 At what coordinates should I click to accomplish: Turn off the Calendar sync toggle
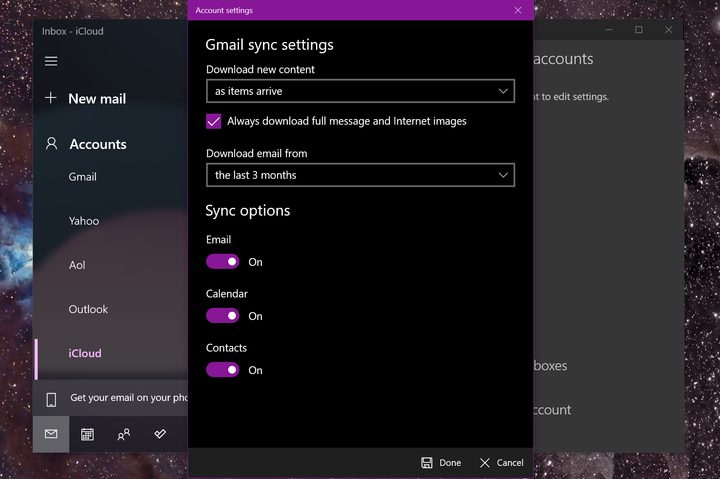223,316
